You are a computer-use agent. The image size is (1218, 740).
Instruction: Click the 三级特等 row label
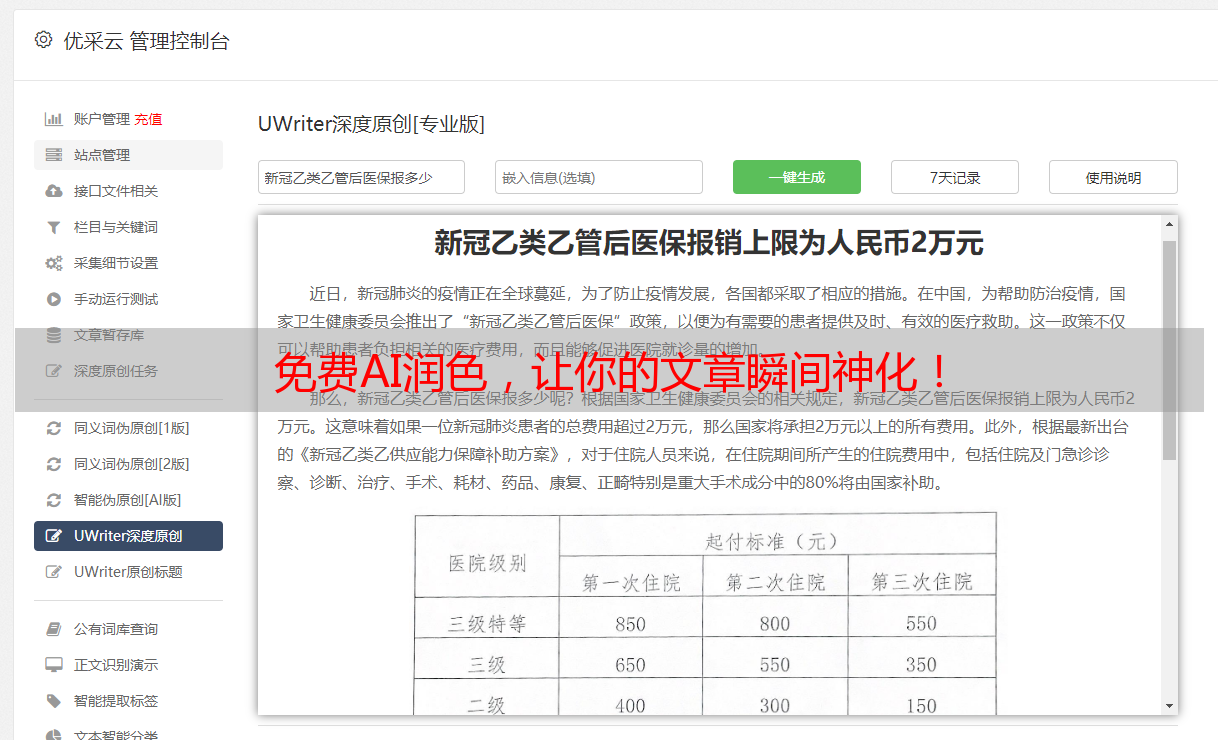[487, 624]
